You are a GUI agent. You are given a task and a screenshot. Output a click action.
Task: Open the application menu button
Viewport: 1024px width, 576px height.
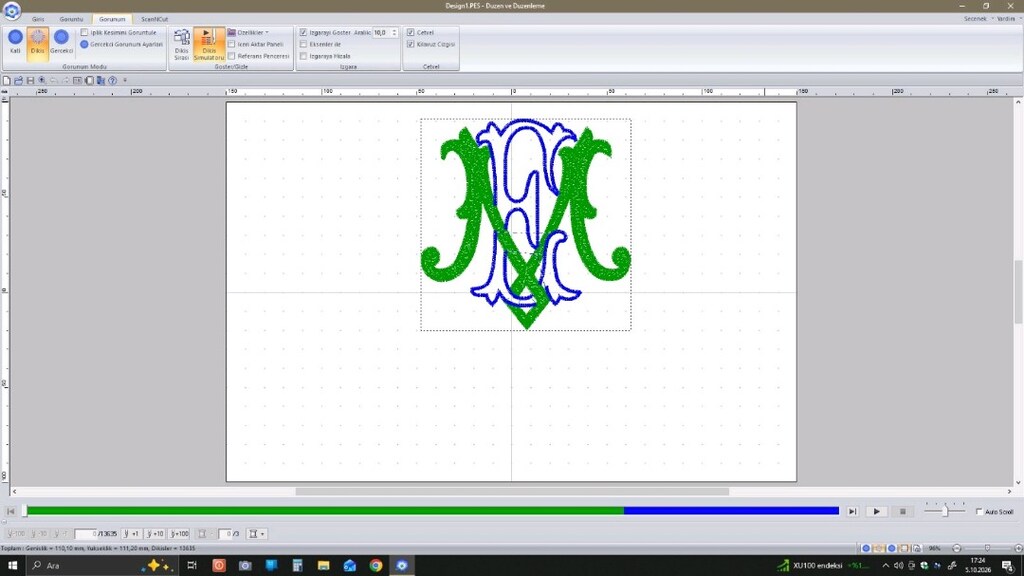coord(12,10)
